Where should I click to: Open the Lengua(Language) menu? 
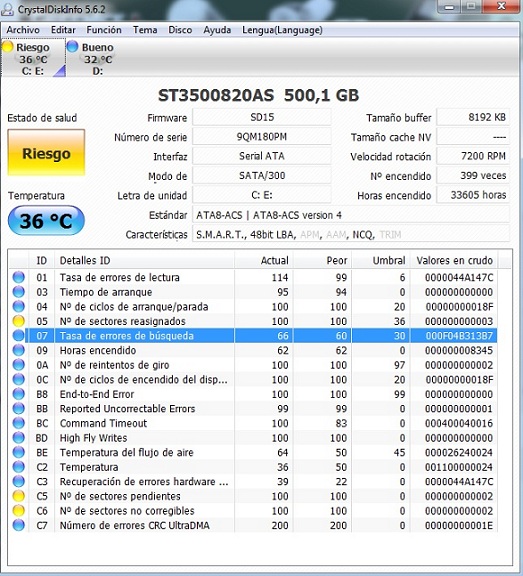click(282, 30)
